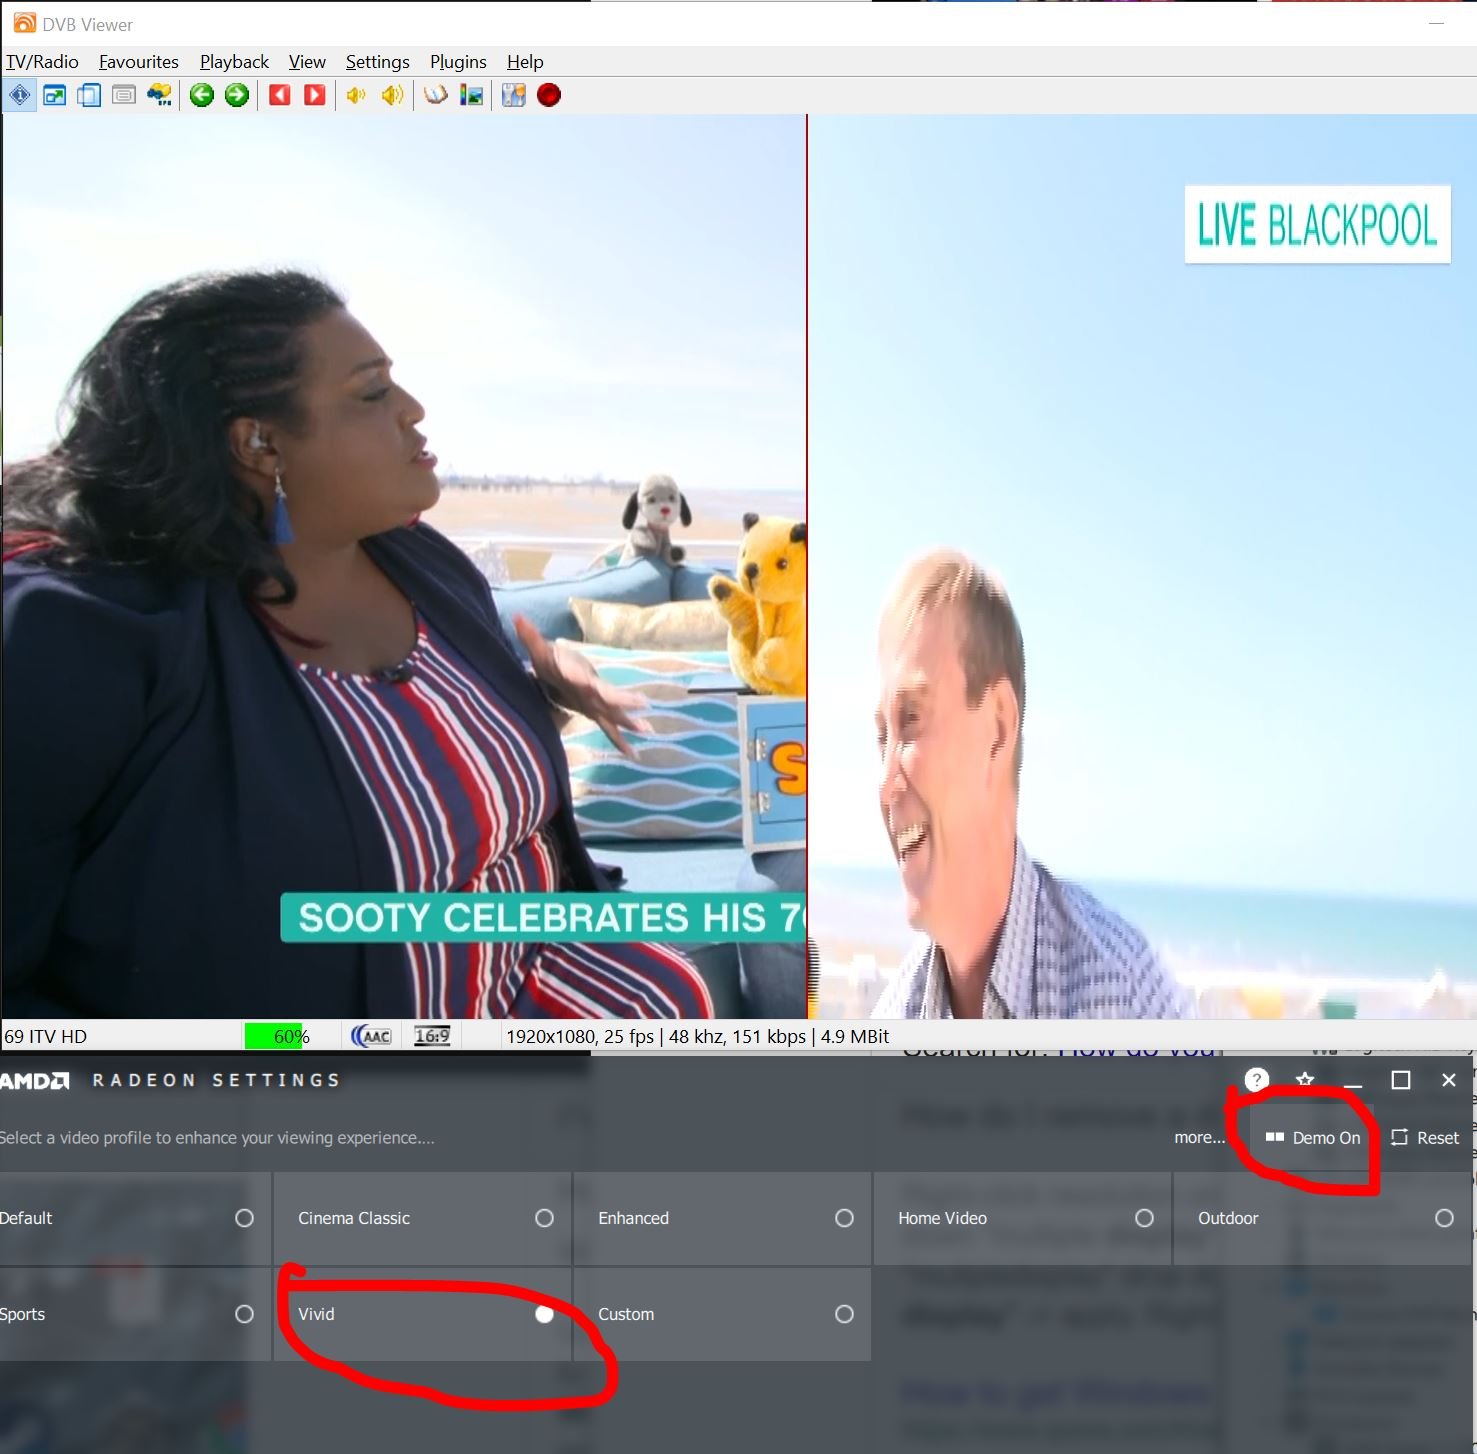Toggle the Demo On button
Image resolution: width=1477 pixels, height=1454 pixels.
[1313, 1138]
